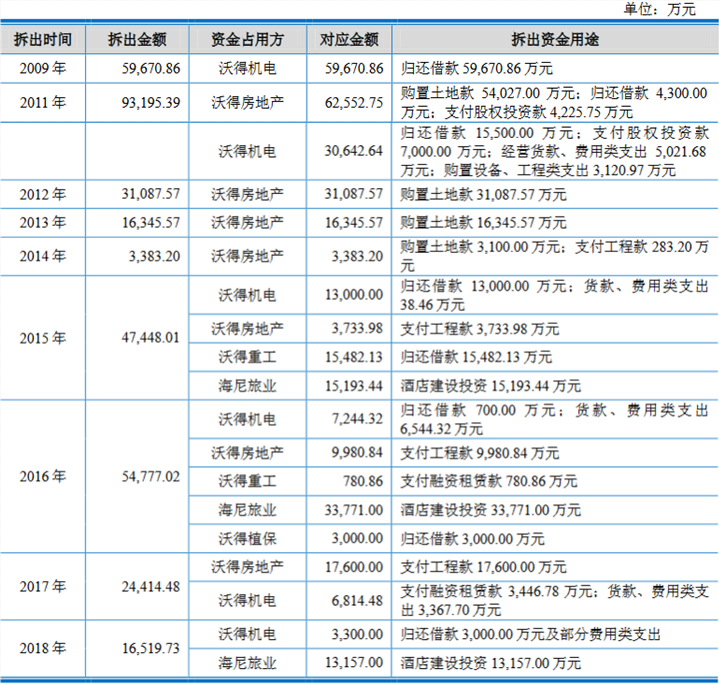Screen dimensions: 719x684
Task: Select the 2013 年 cell
Action: 43,223
